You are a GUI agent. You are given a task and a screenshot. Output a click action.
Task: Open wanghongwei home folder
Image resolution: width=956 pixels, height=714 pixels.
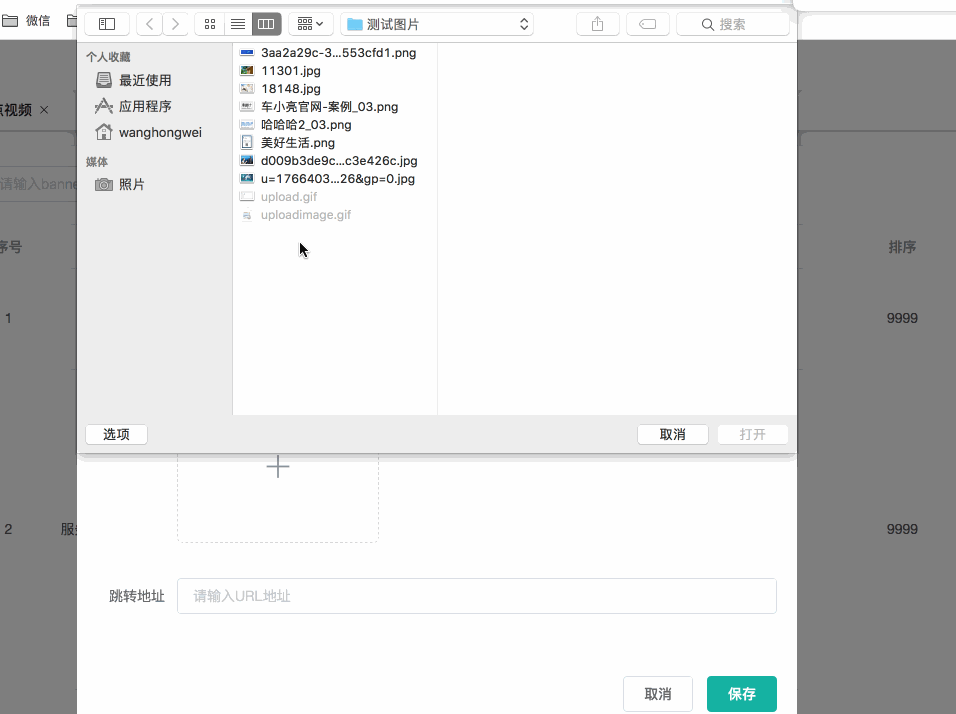[148, 132]
